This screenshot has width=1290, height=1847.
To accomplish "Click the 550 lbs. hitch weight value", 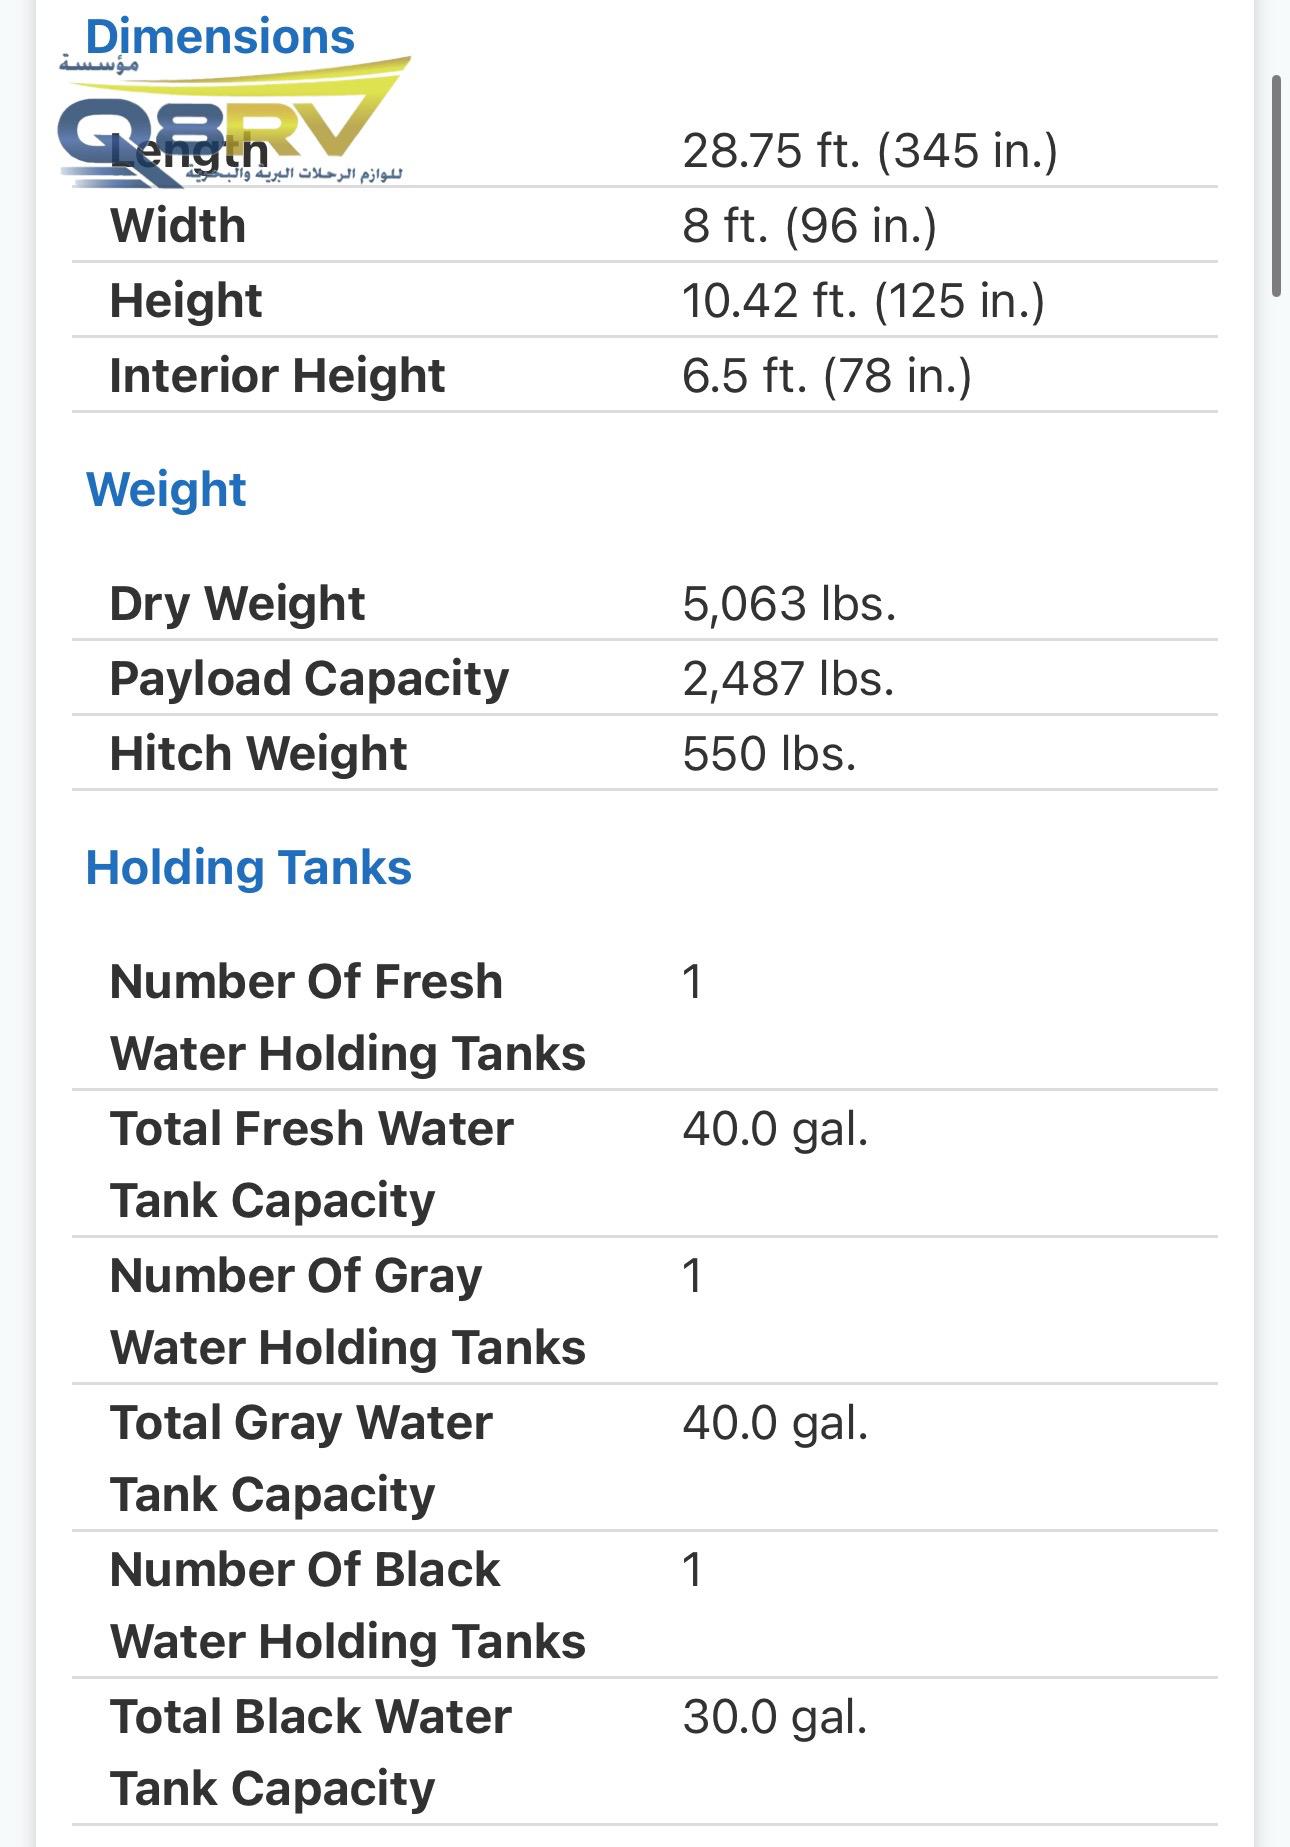I will click(769, 753).
